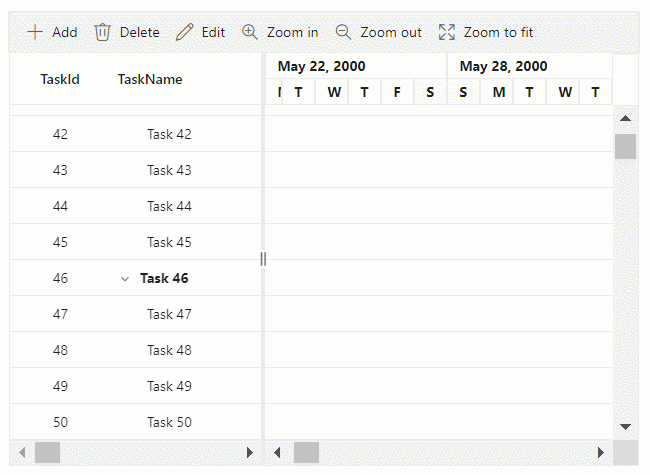The width and height of the screenshot is (650, 475).
Task: Click the Zoom out magnifier icon
Action: (343, 32)
